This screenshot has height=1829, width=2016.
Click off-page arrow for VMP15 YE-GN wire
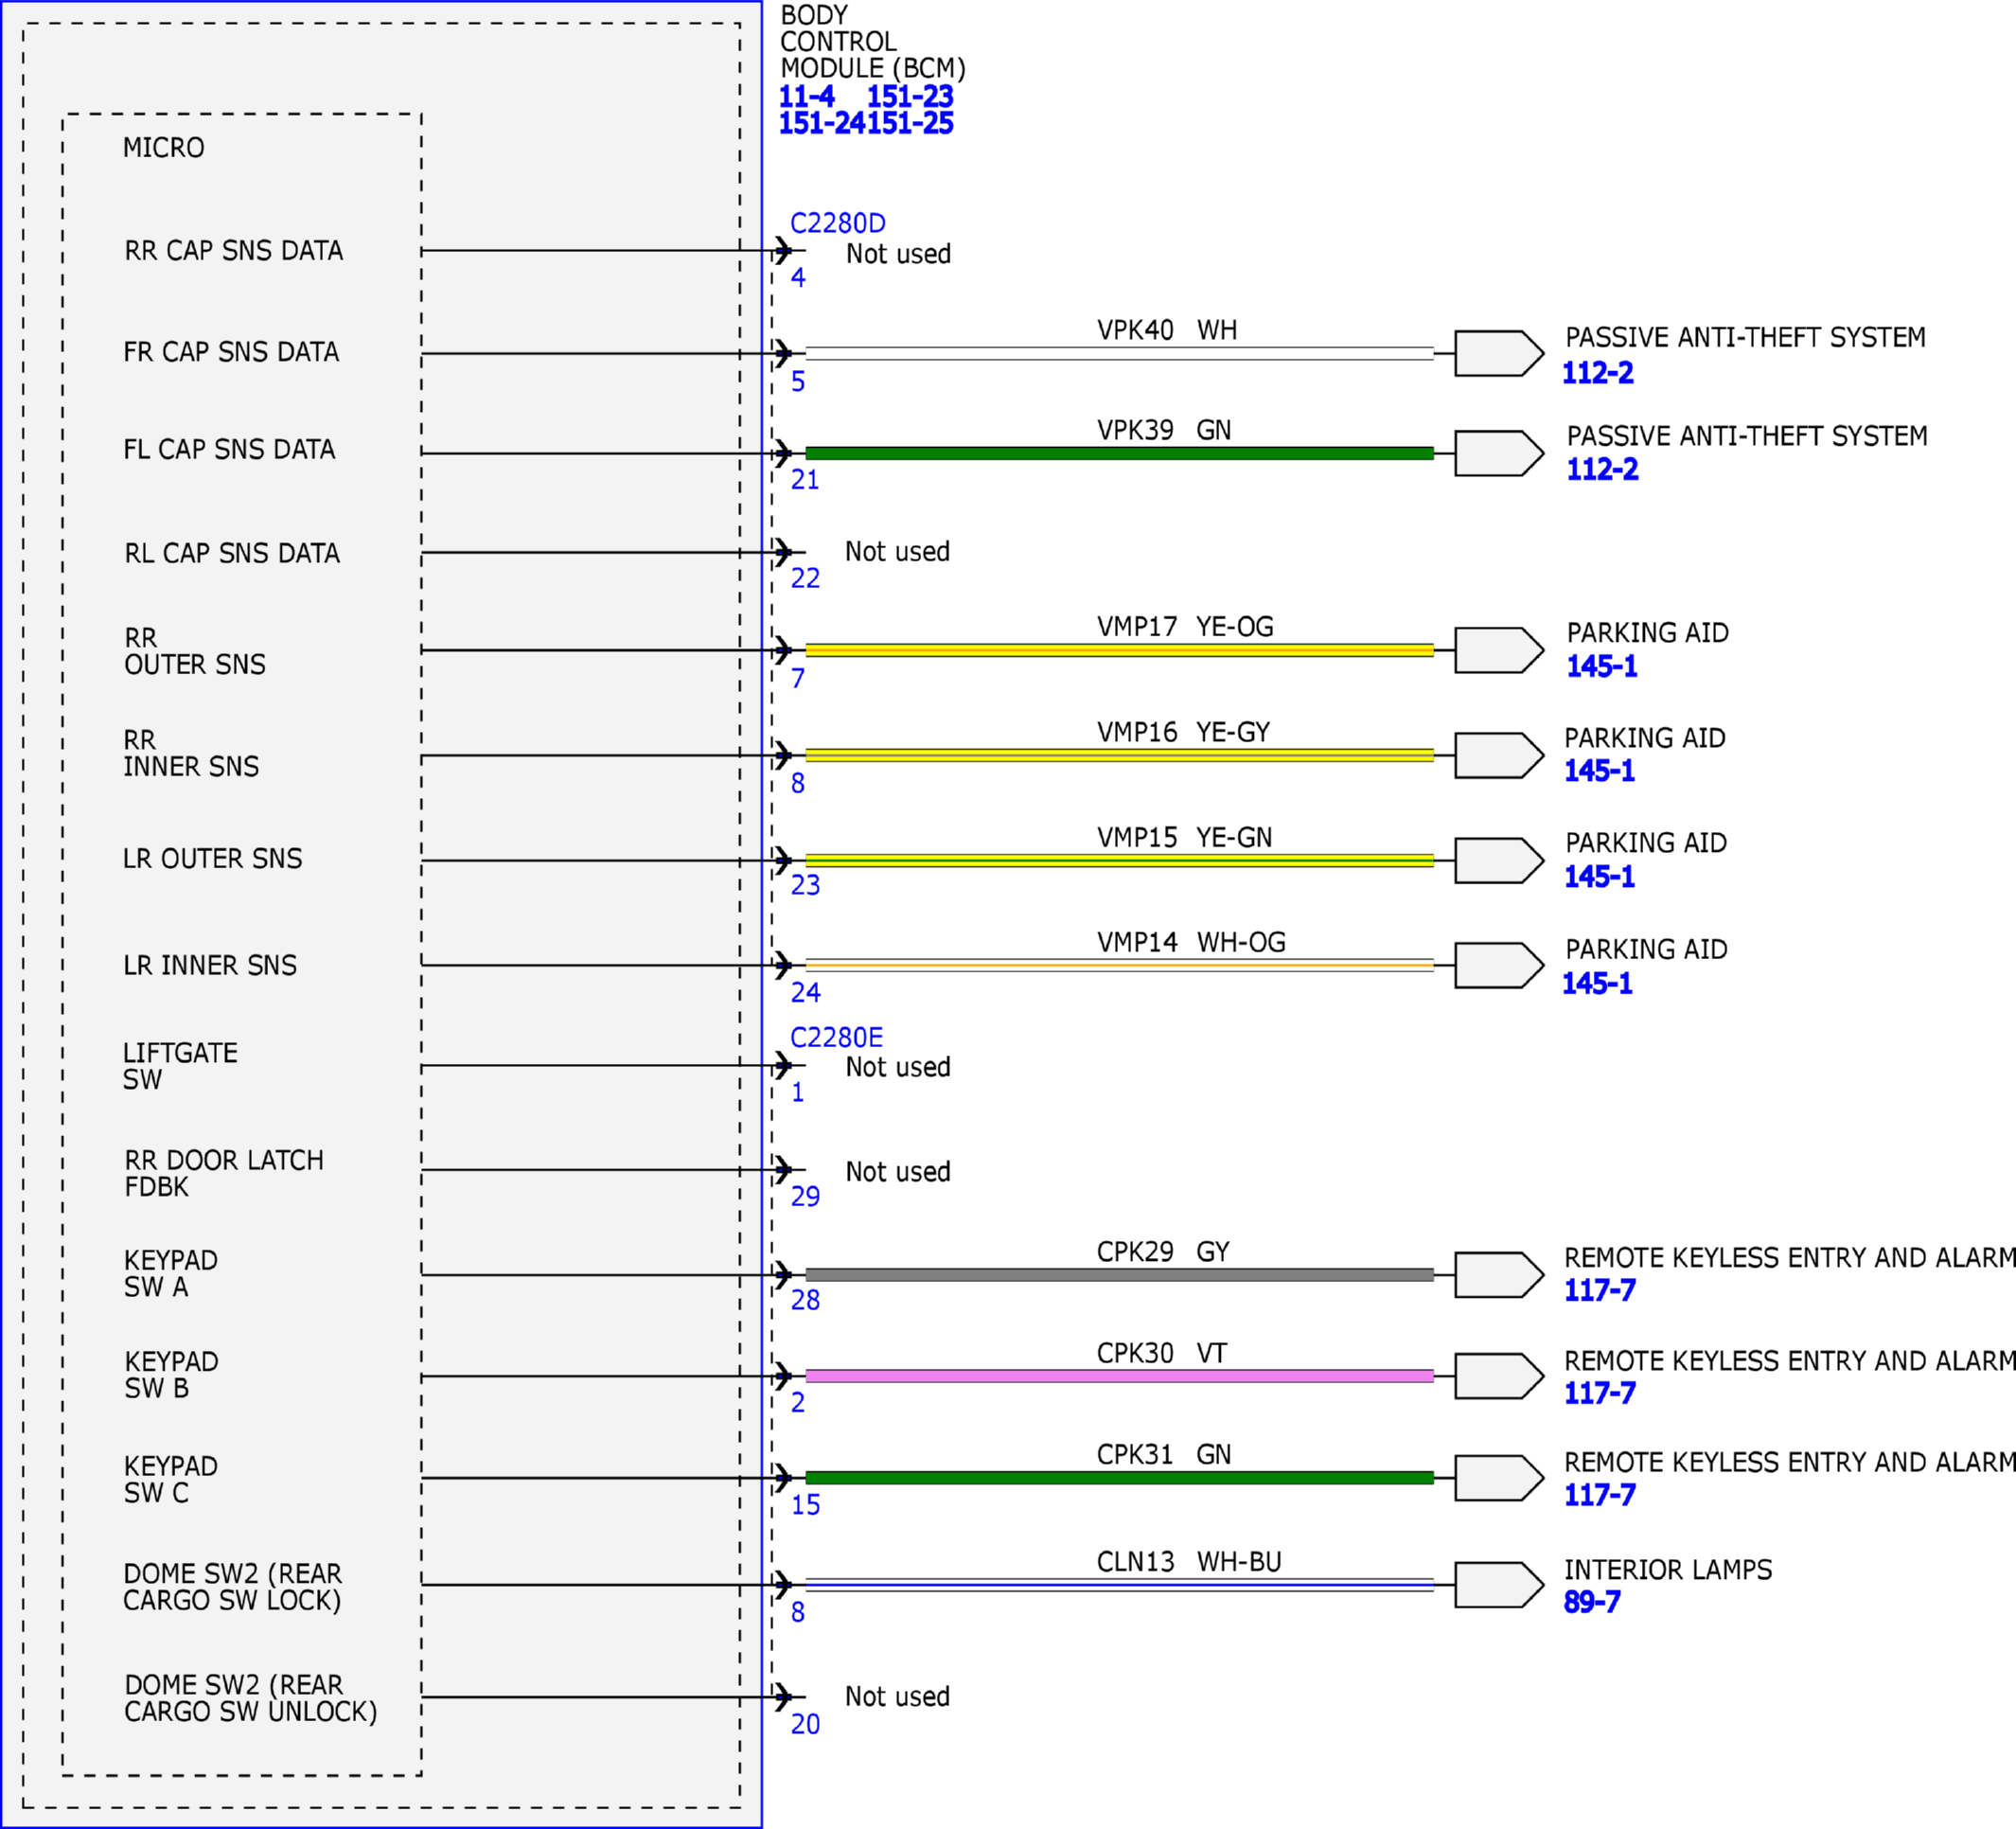tap(1499, 860)
